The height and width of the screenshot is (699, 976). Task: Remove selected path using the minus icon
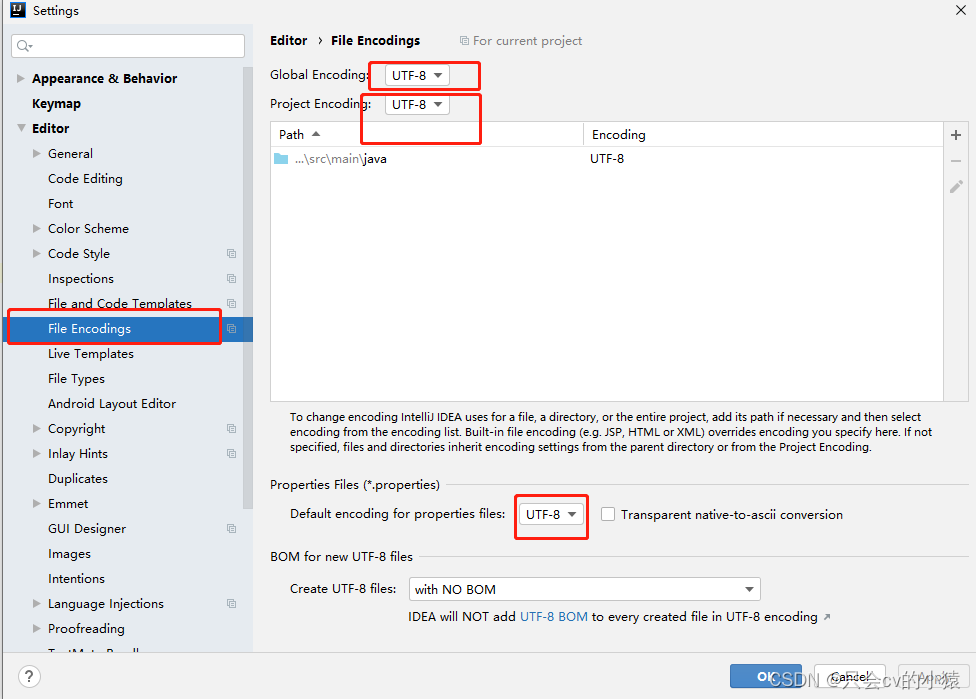click(955, 160)
